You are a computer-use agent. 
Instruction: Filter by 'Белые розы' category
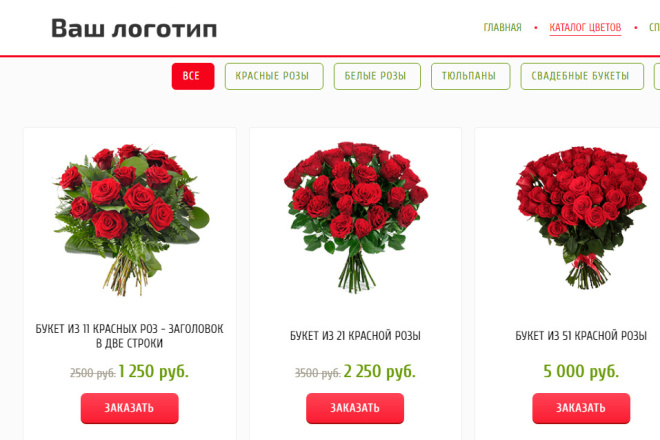tap(377, 76)
